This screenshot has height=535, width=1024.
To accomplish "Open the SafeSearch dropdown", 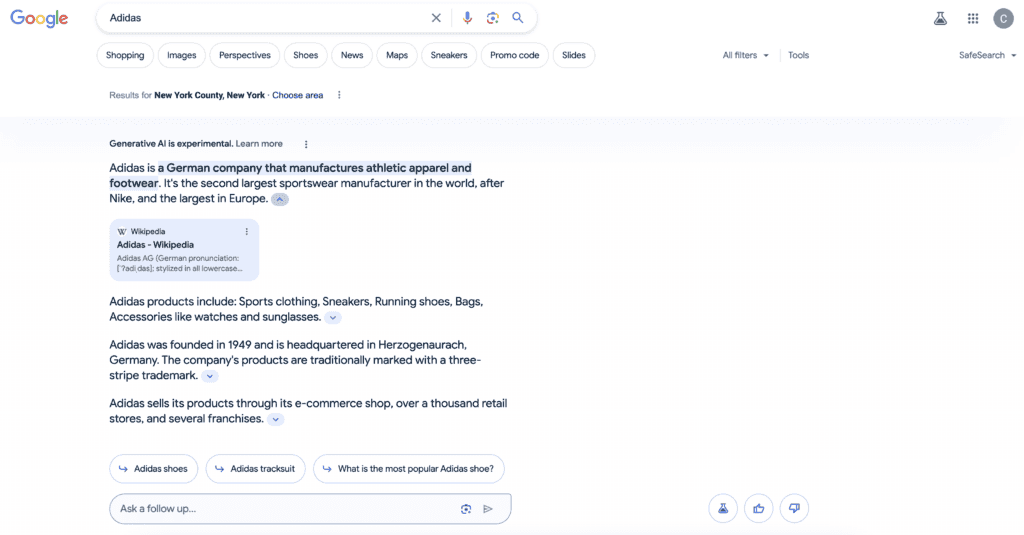I will (x=986, y=55).
